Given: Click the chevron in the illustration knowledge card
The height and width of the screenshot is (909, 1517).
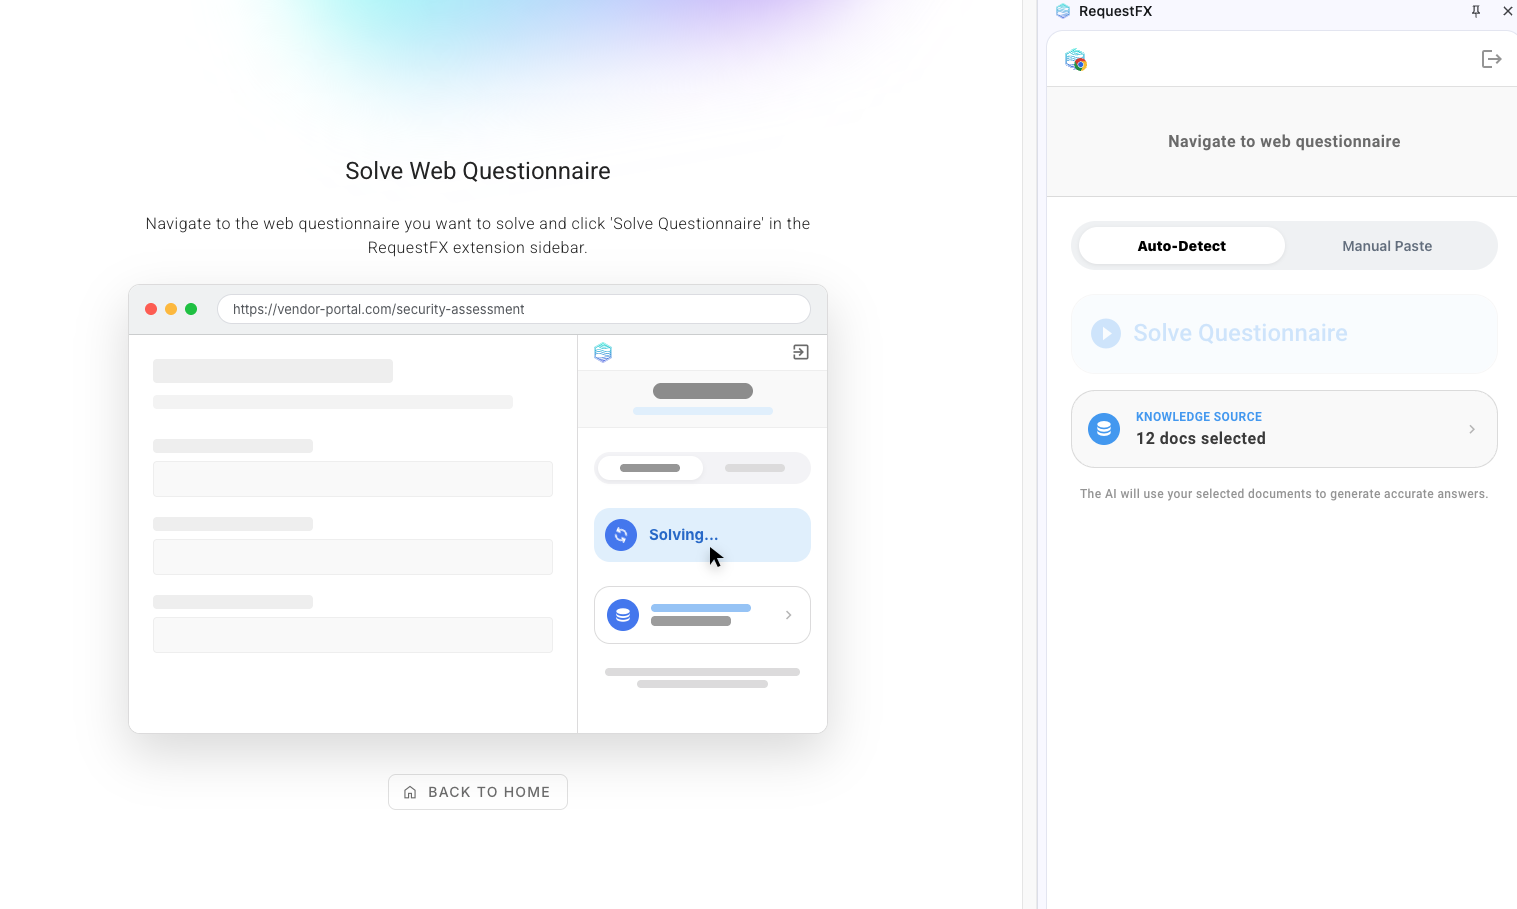Looking at the screenshot, I should [788, 615].
